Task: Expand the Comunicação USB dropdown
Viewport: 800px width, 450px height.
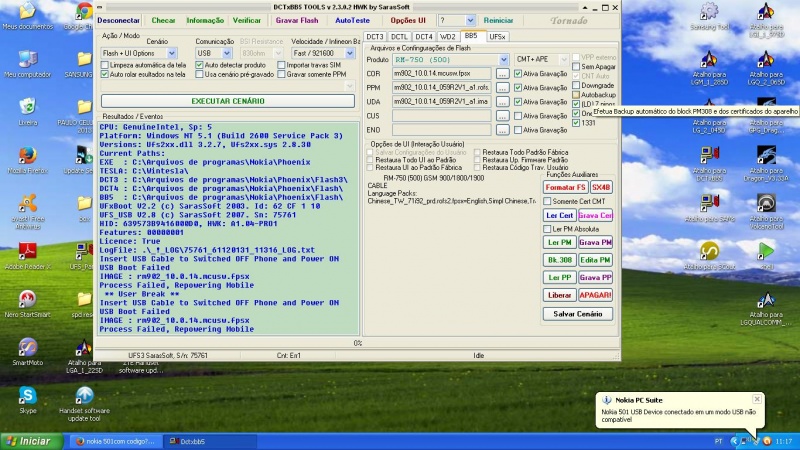Action: (227, 53)
